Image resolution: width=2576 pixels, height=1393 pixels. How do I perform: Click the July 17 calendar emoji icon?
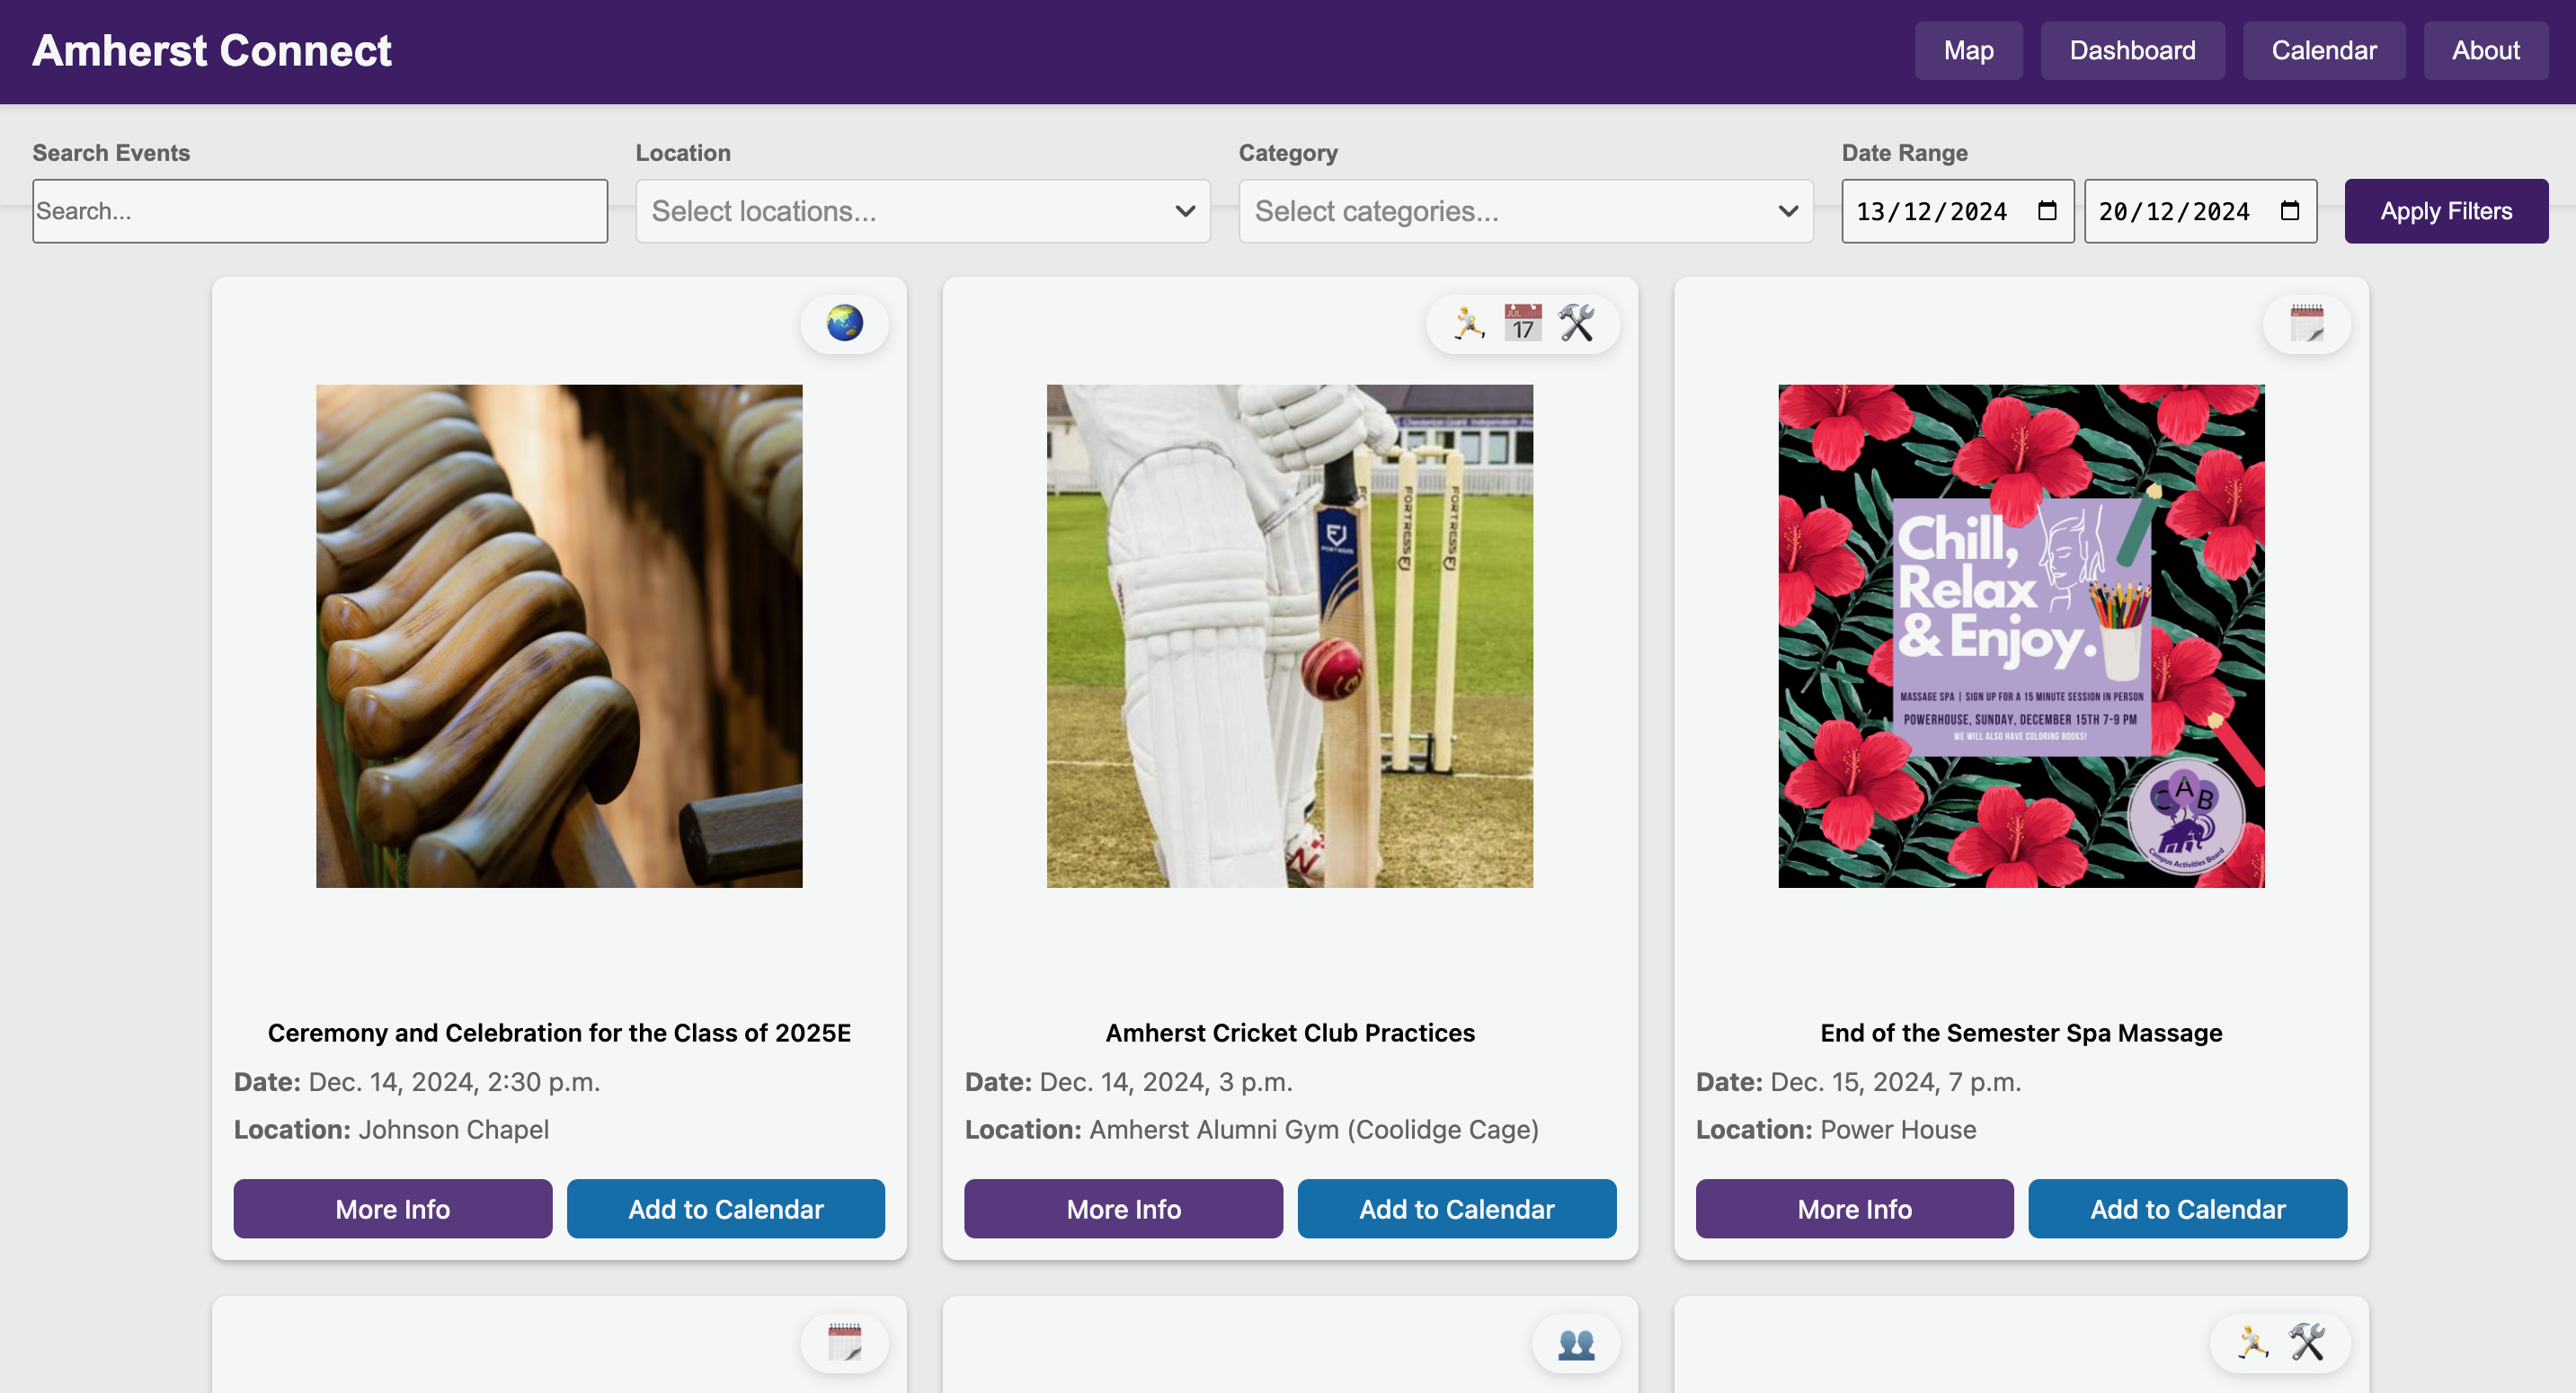point(1522,323)
